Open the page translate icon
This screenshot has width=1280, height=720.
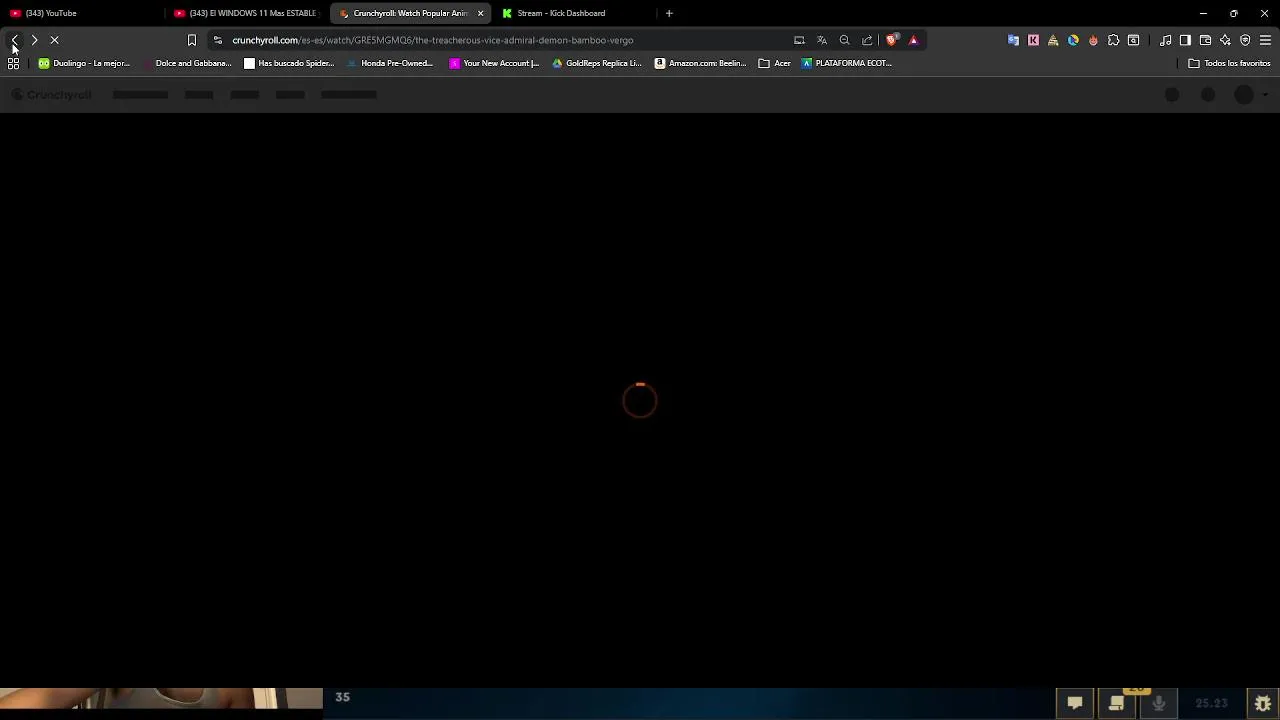822,40
